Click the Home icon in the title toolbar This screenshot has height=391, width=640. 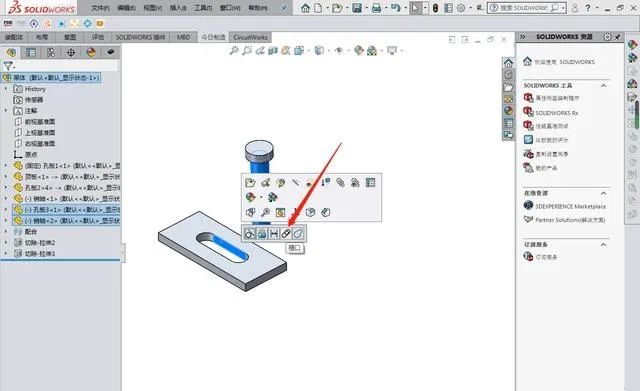305,8
